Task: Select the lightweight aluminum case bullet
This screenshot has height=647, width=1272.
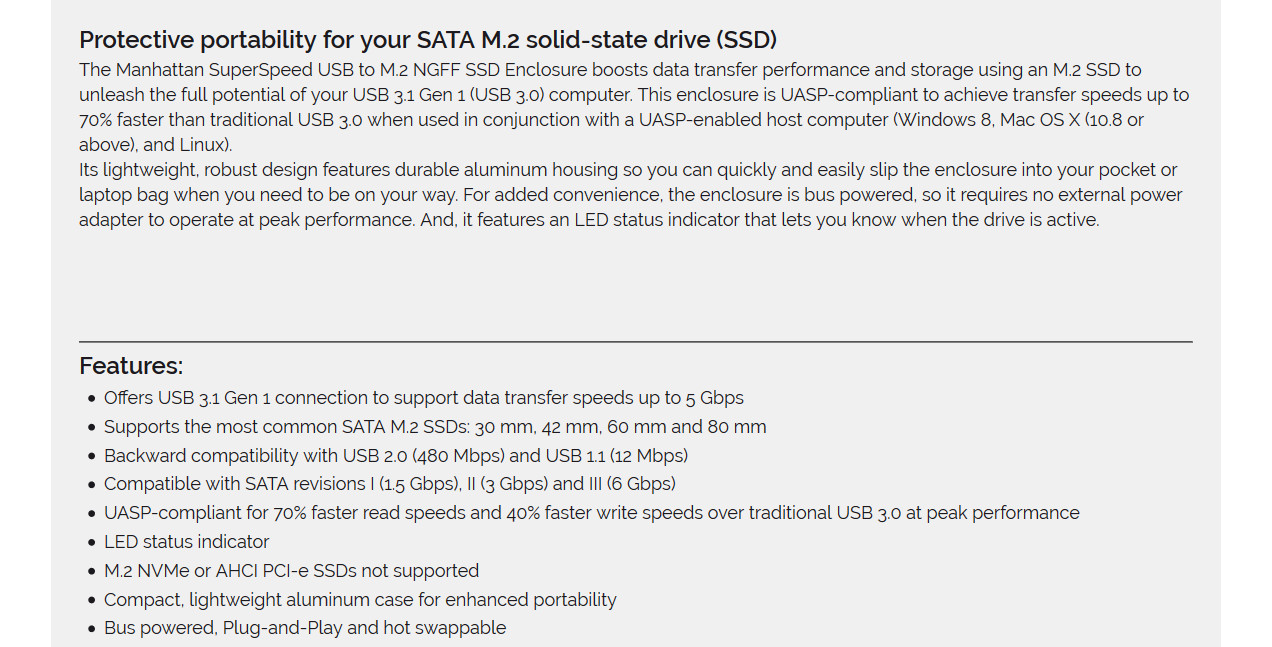Action: tap(360, 600)
